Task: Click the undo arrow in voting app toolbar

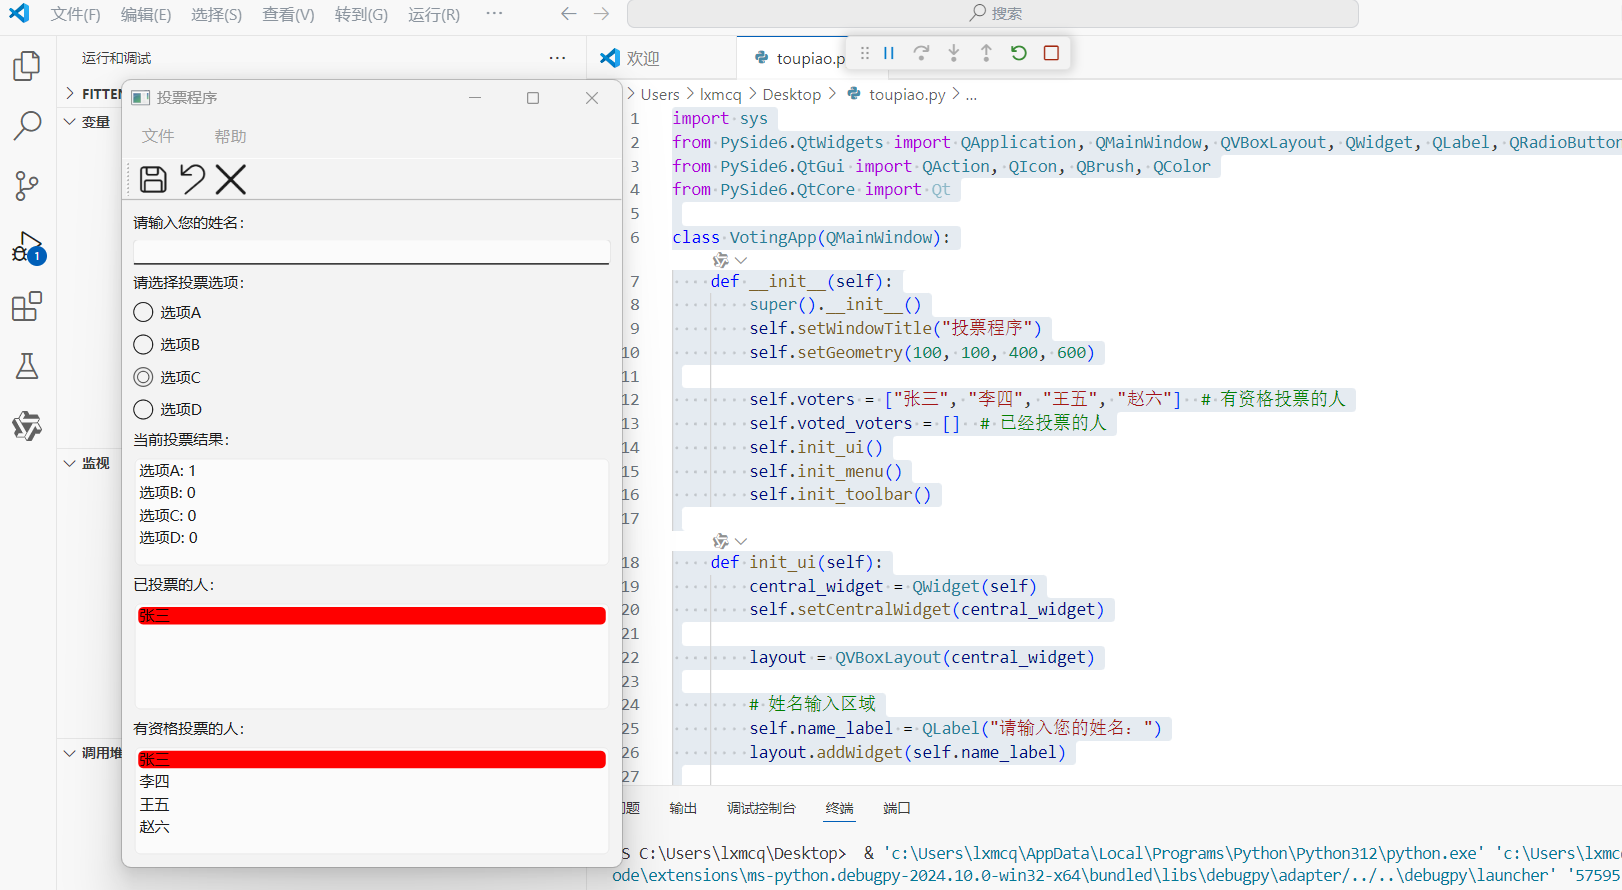Action: click(x=192, y=179)
